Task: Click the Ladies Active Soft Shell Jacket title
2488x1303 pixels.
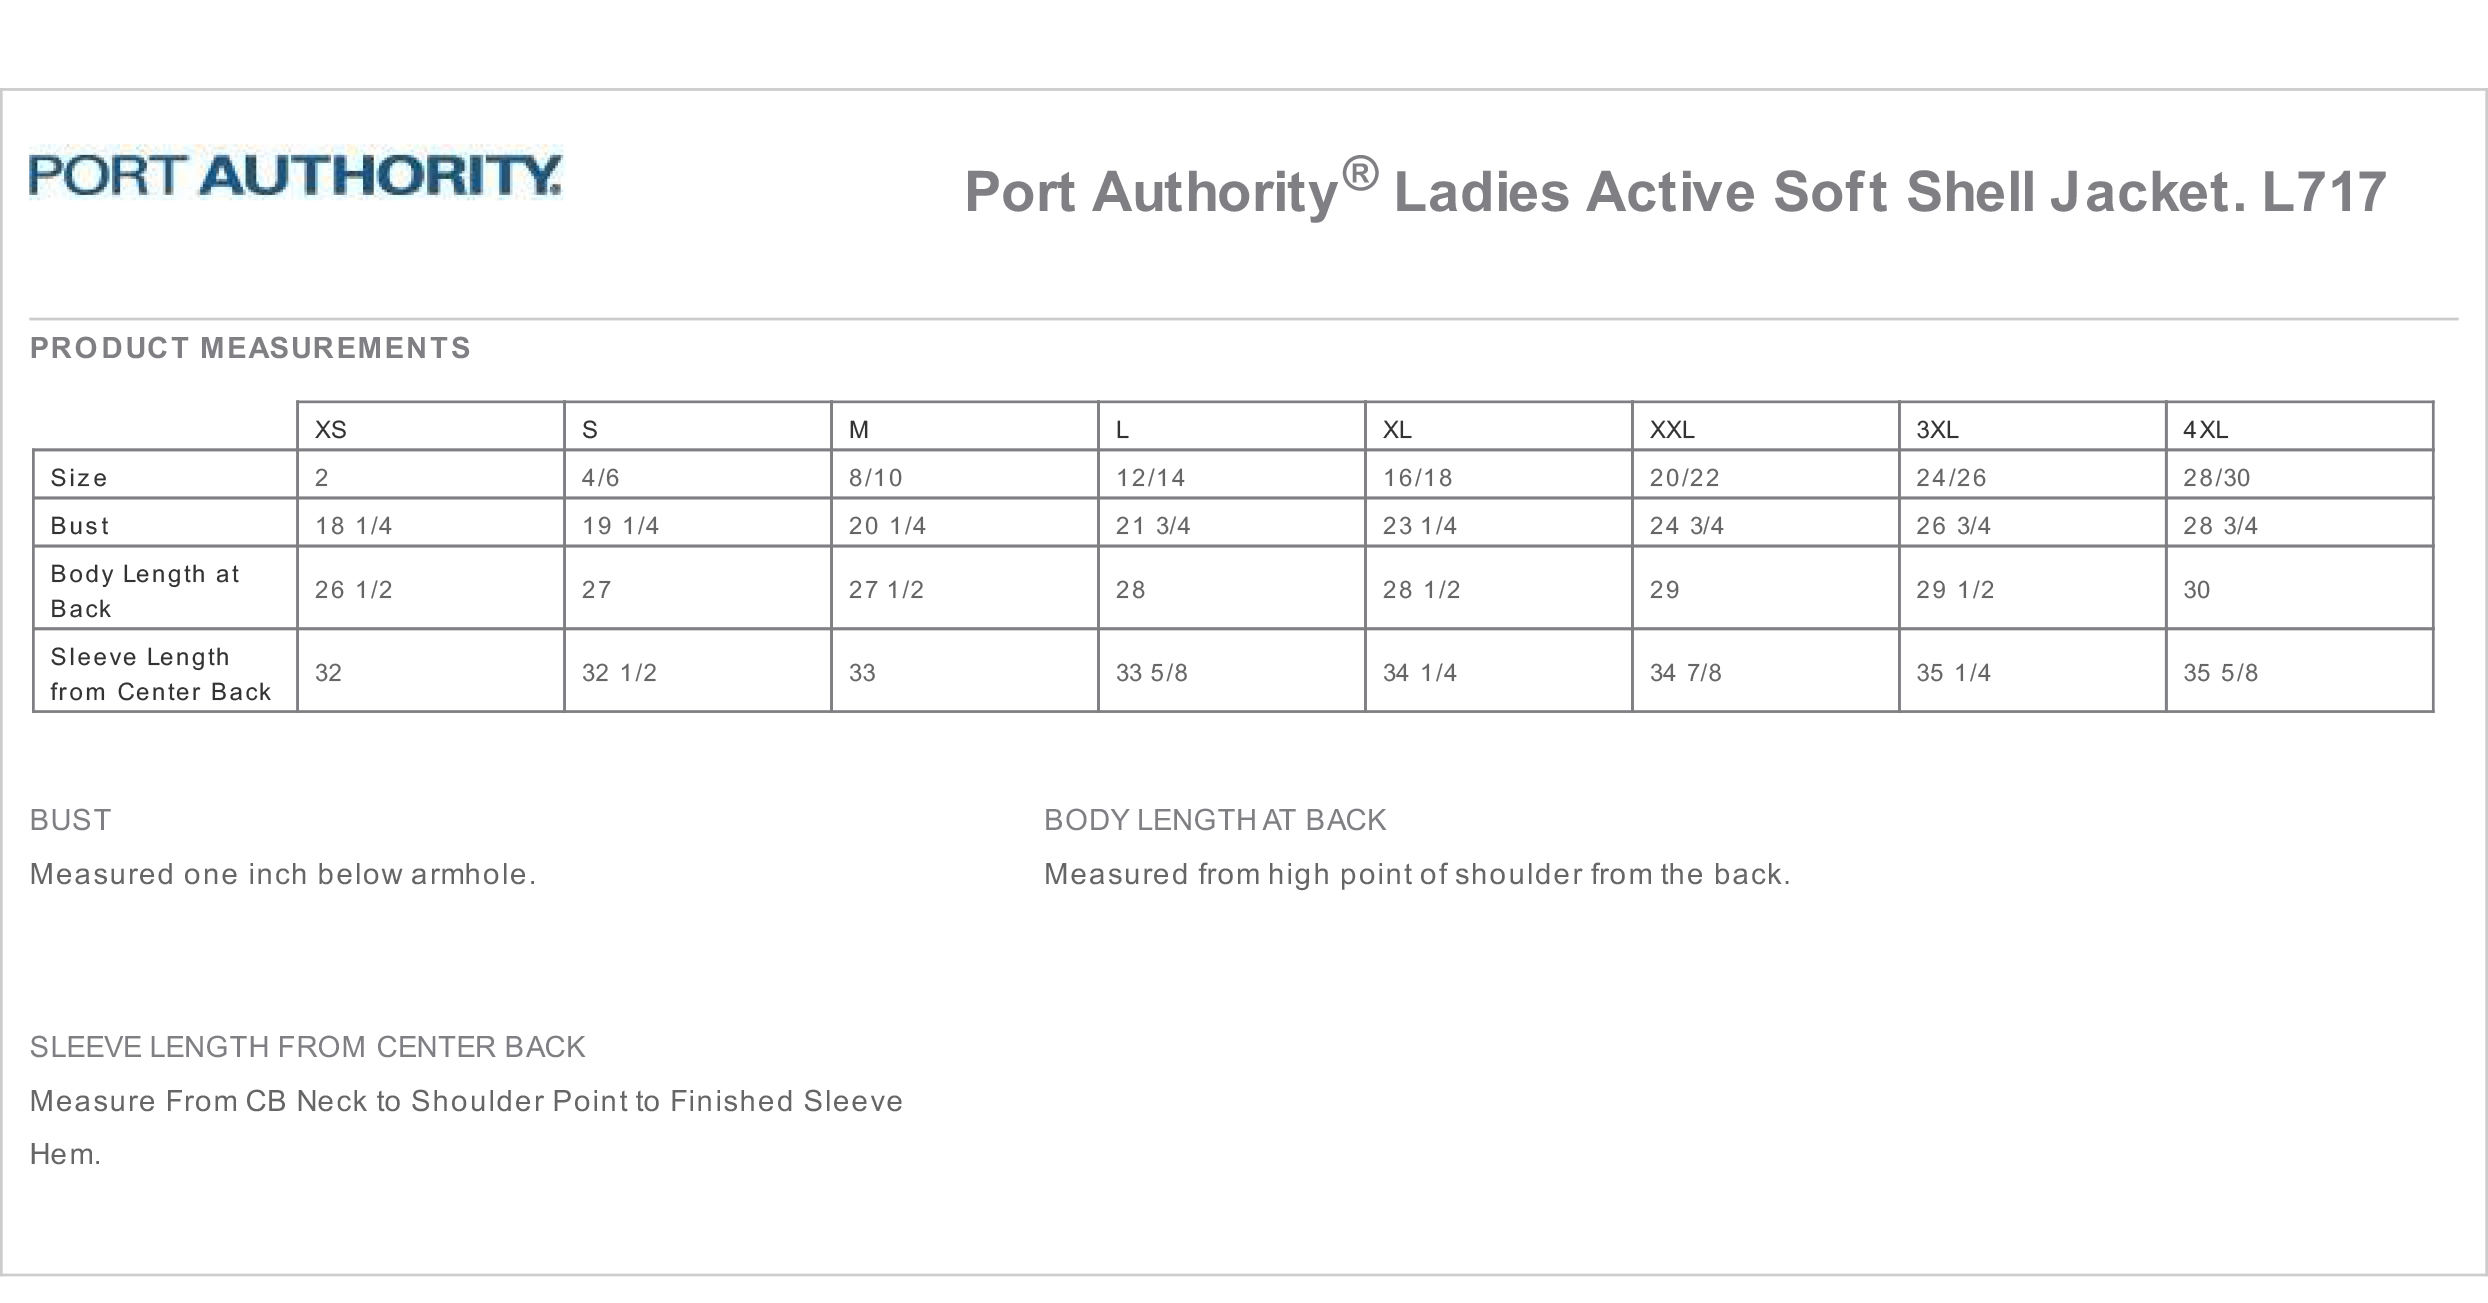Action: (1675, 191)
